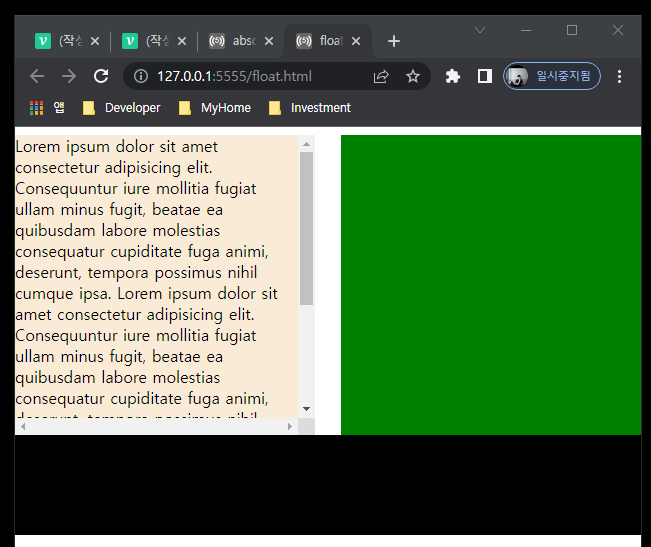Screen dimensions: 651x547
Task: Close the second (작성 tab
Action: [182, 41]
